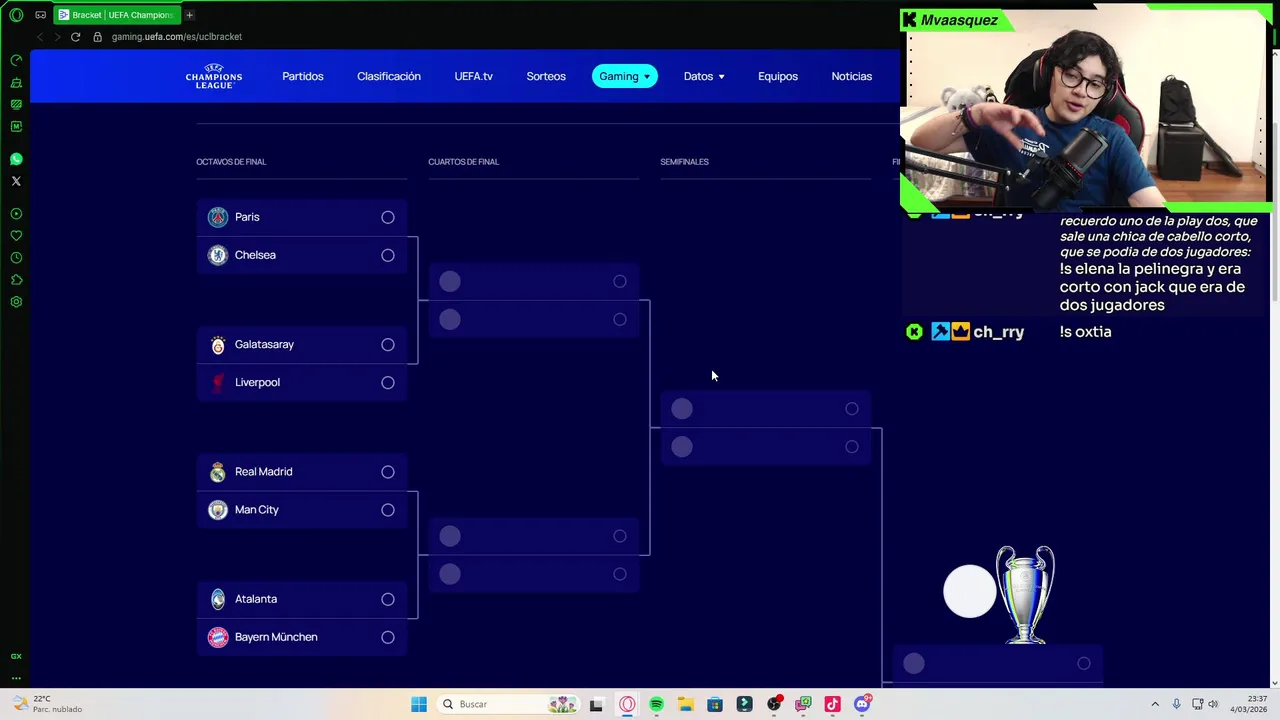The width and height of the screenshot is (1280, 720).
Task: Open the player icon in sidebar
Action: pyautogui.click(x=16, y=214)
